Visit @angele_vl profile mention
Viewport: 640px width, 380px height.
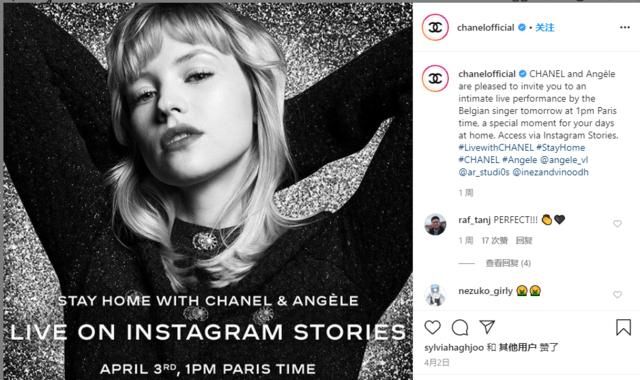click(x=564, y=160)
